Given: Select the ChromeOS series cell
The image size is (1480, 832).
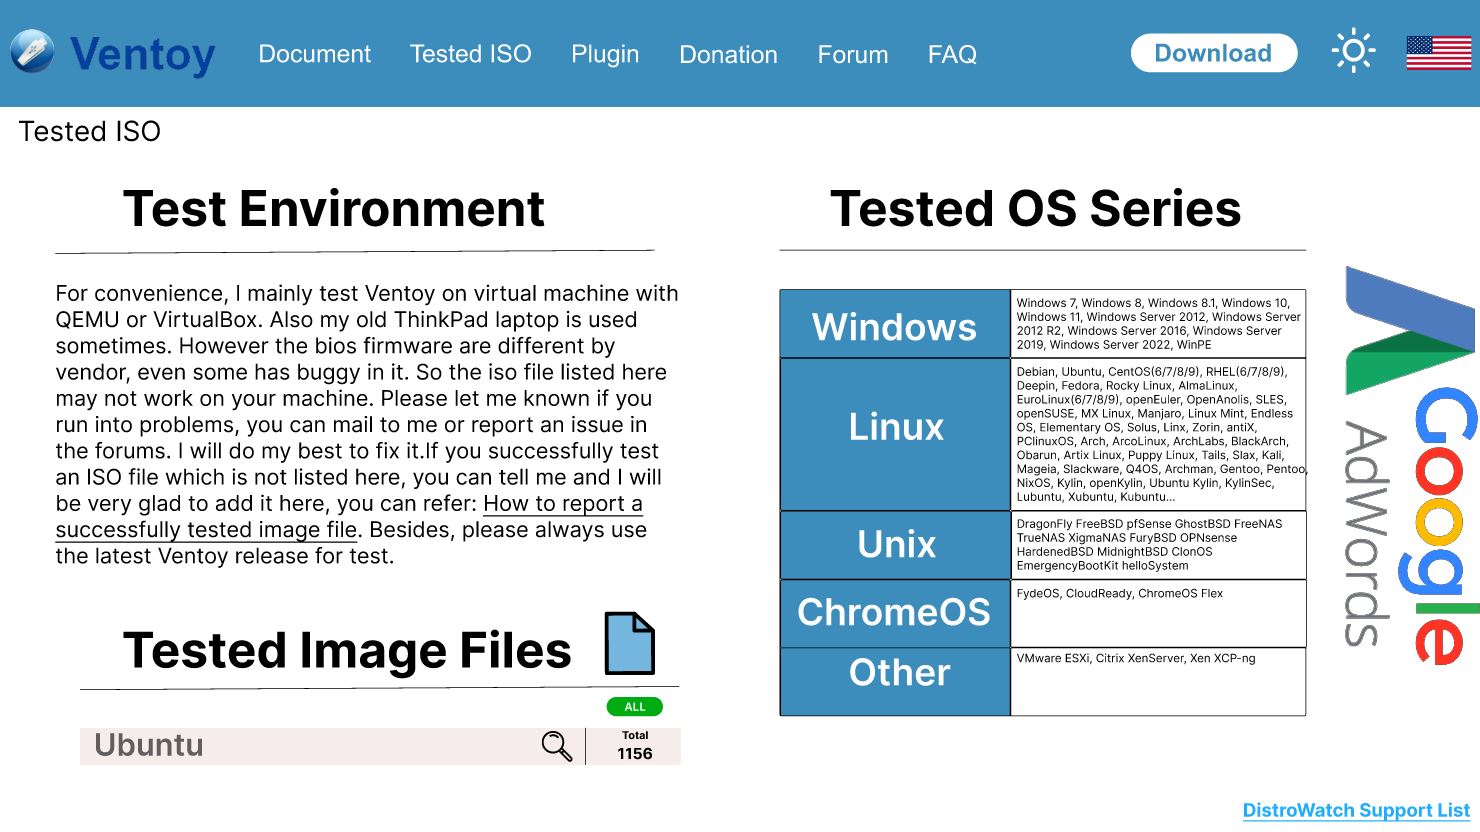Looking at the screenshot, I should point(895,614).
